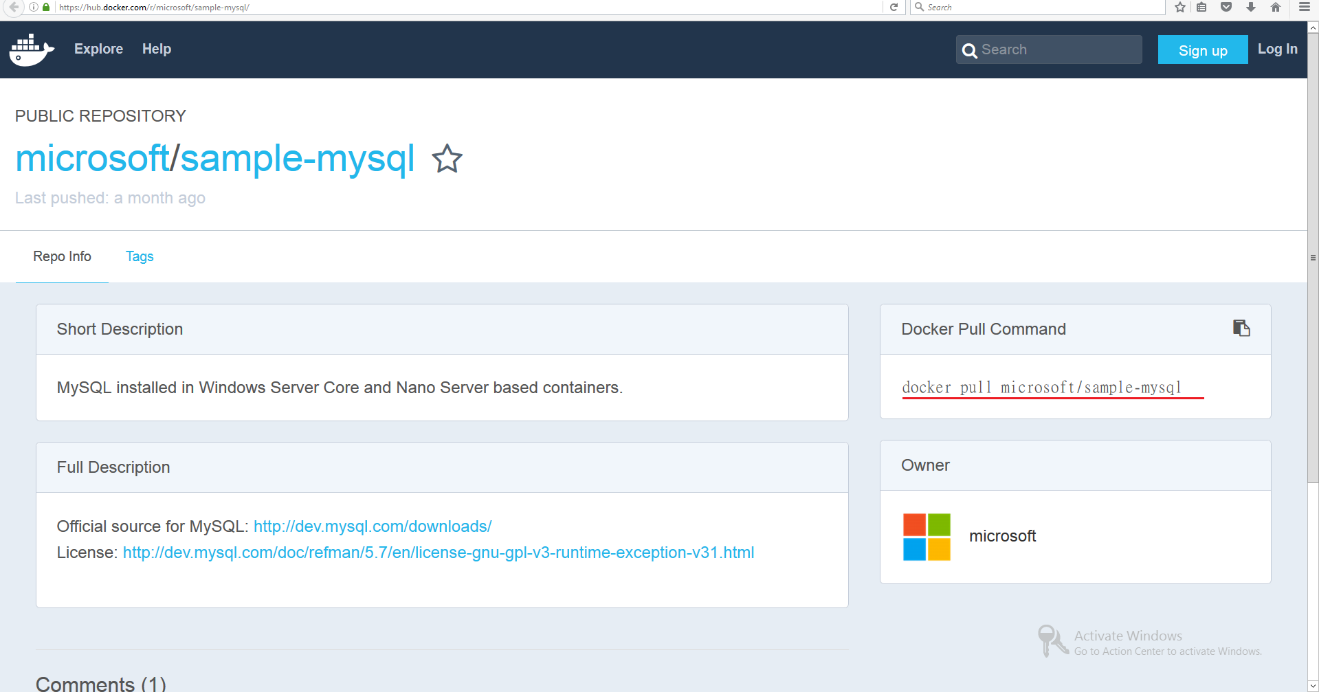Click the Log In link
Screen dimensions: 1319x692
pyautogui.click(x=1278, y=49)
